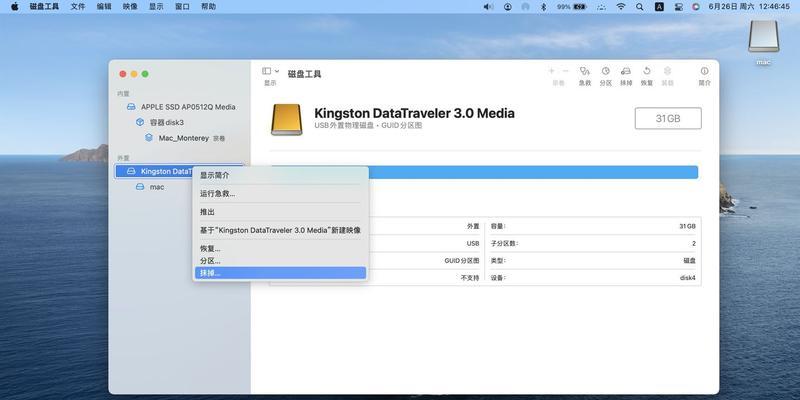Open Spotlight search magnifier icon

tap(640, 7)
